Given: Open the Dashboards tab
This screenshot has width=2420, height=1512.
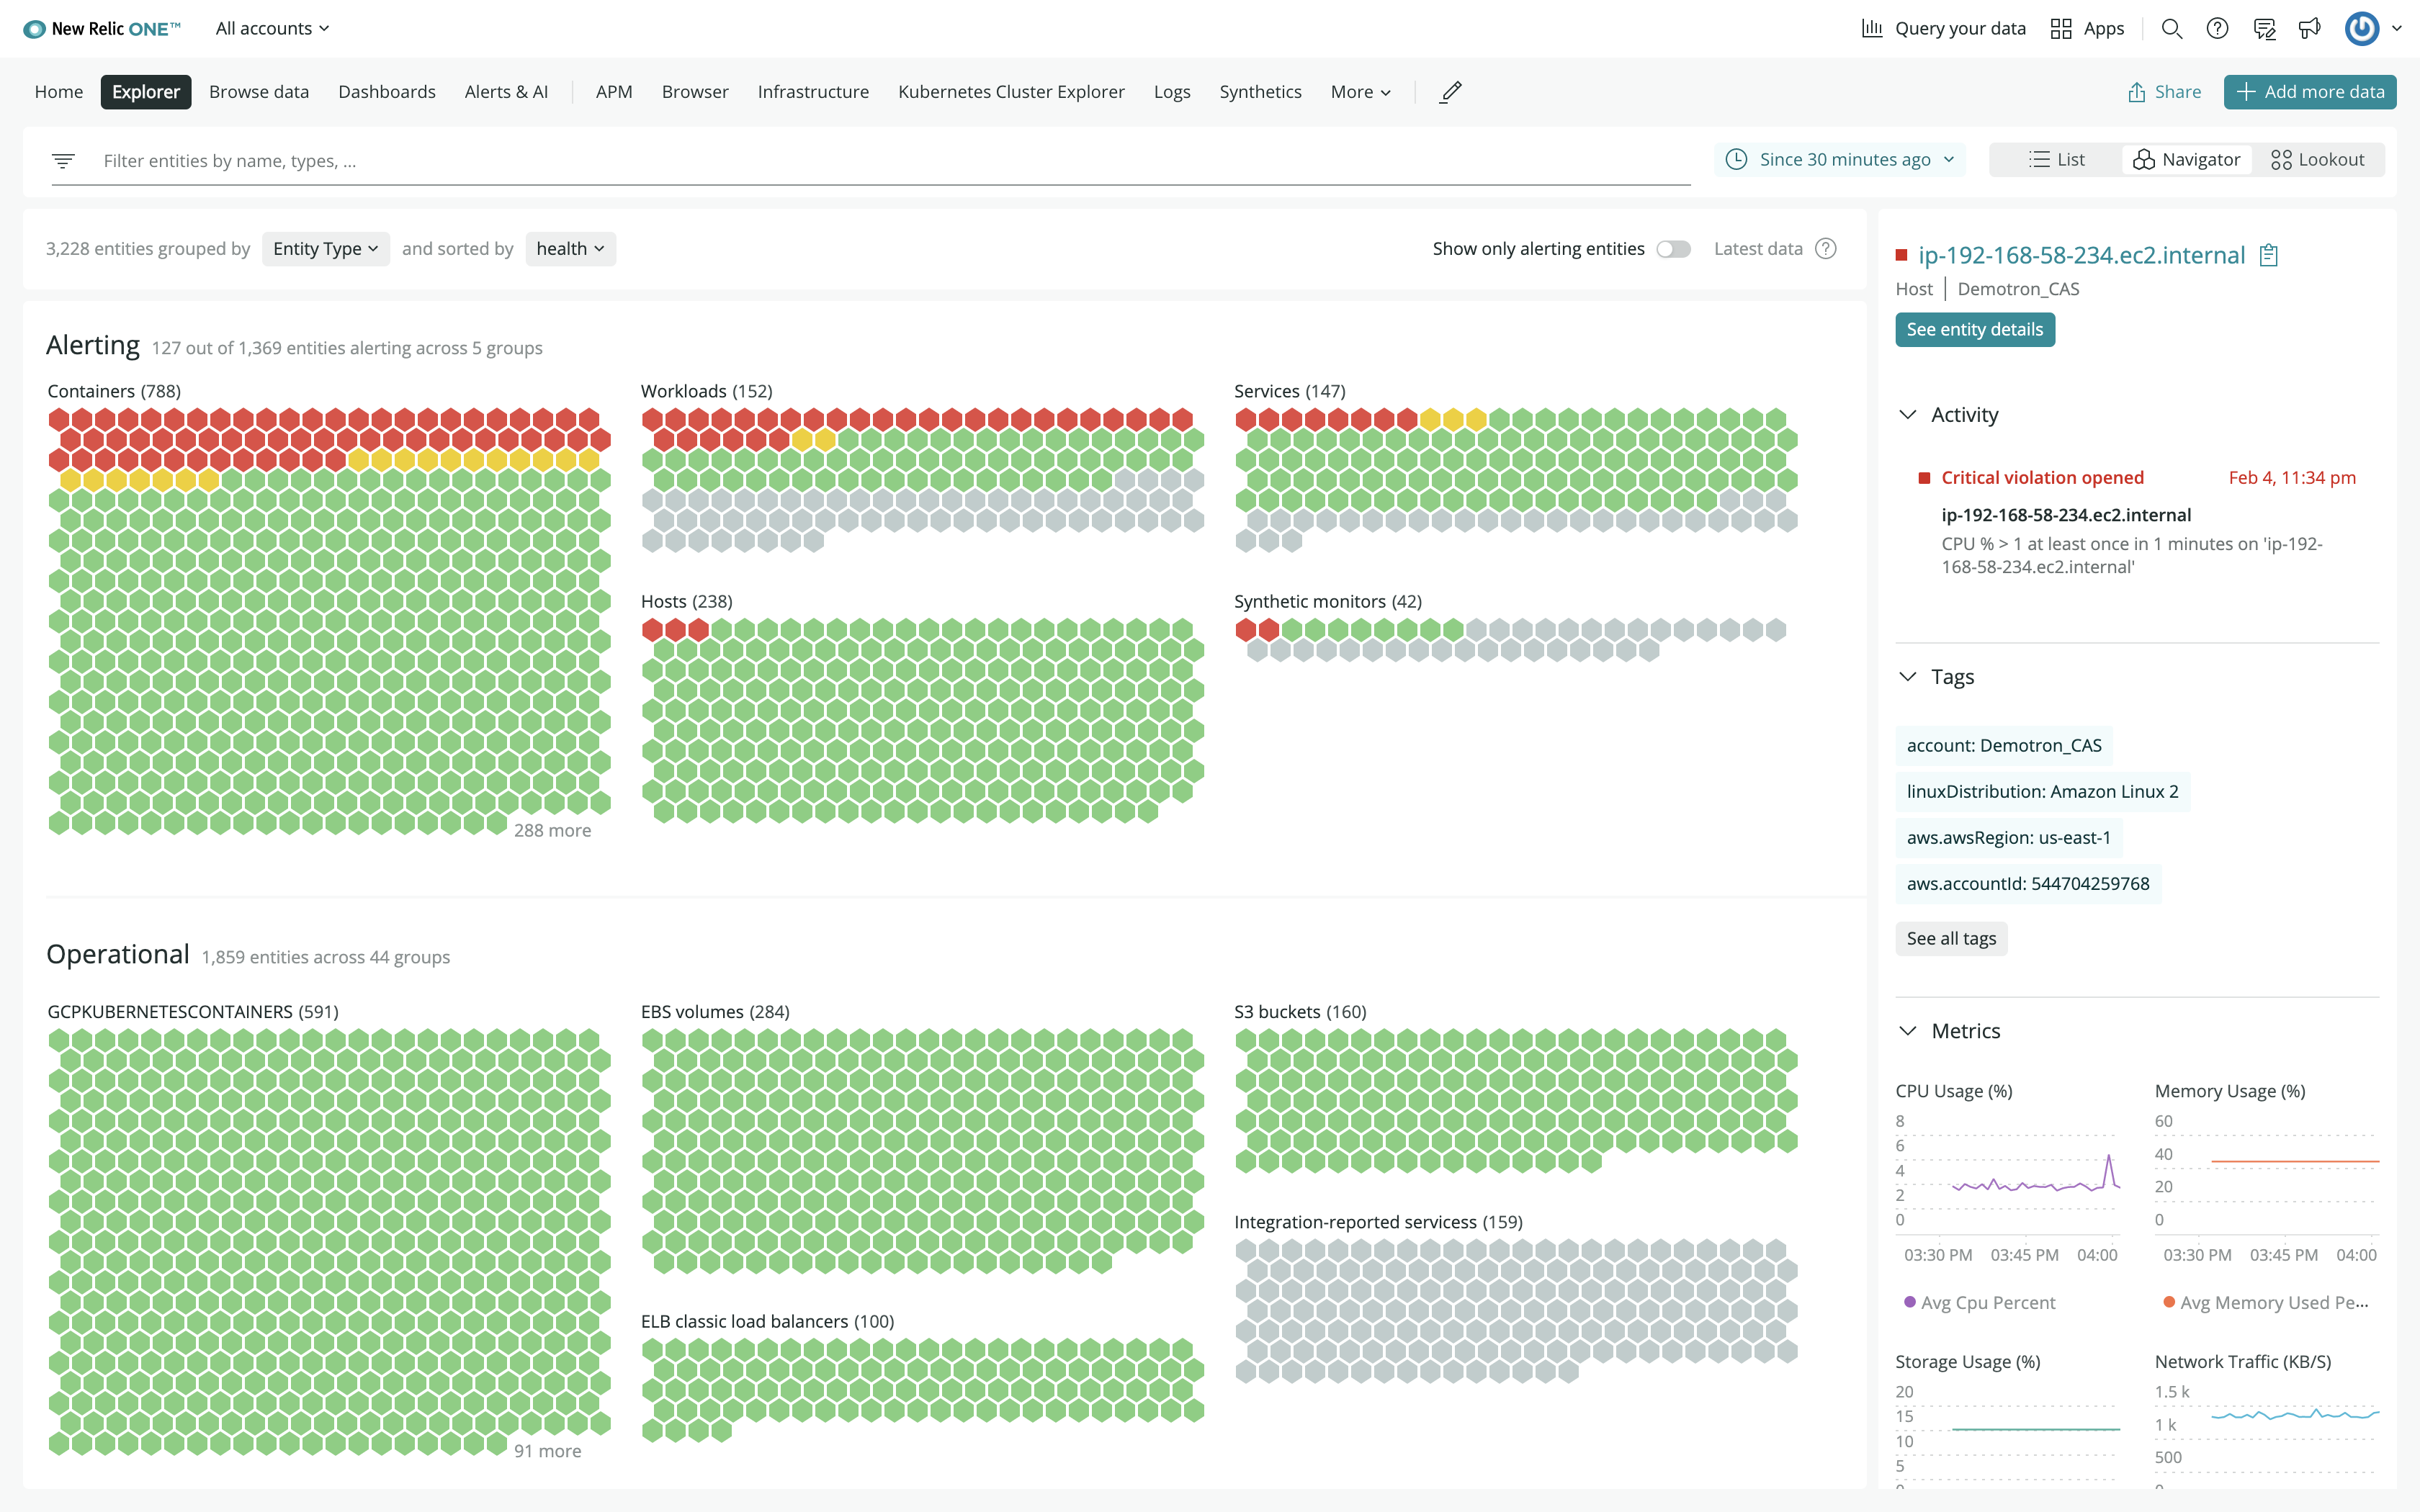Looking at the screenshot, I should [387, 92].
